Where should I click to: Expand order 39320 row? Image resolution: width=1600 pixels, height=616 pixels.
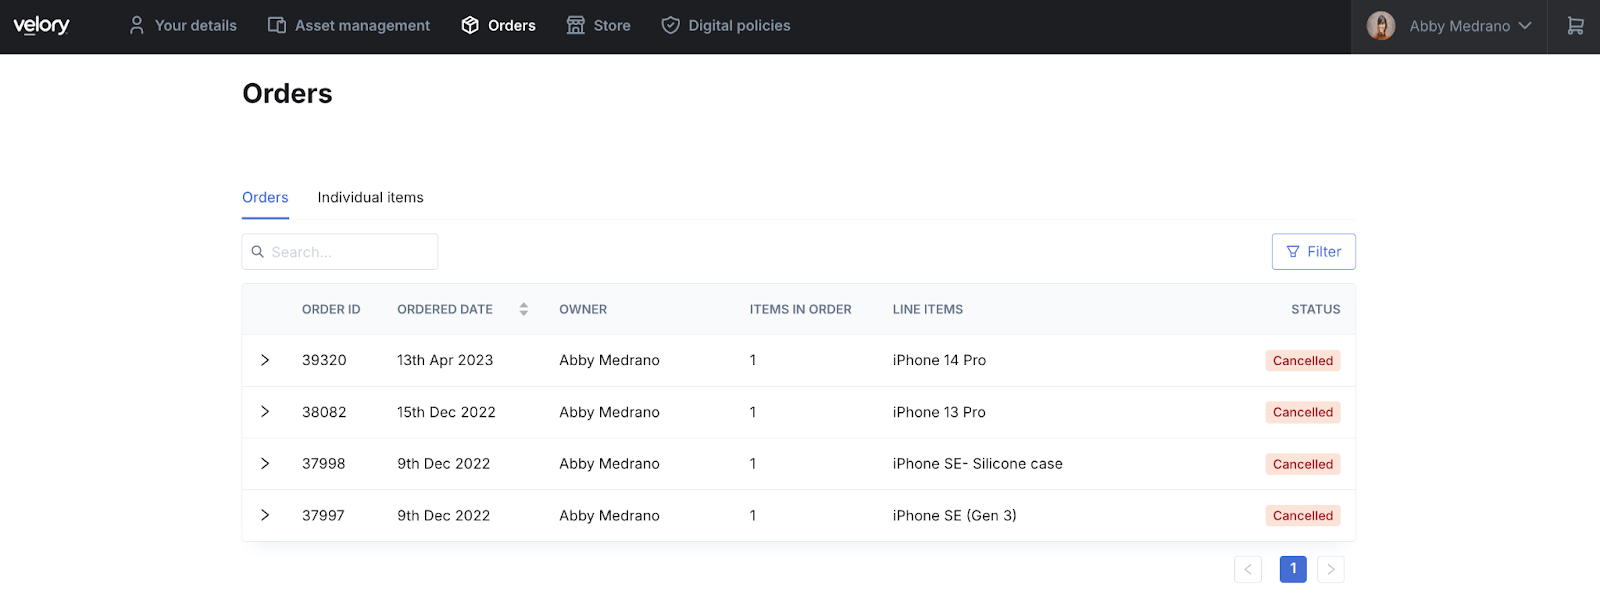[265, 360]
